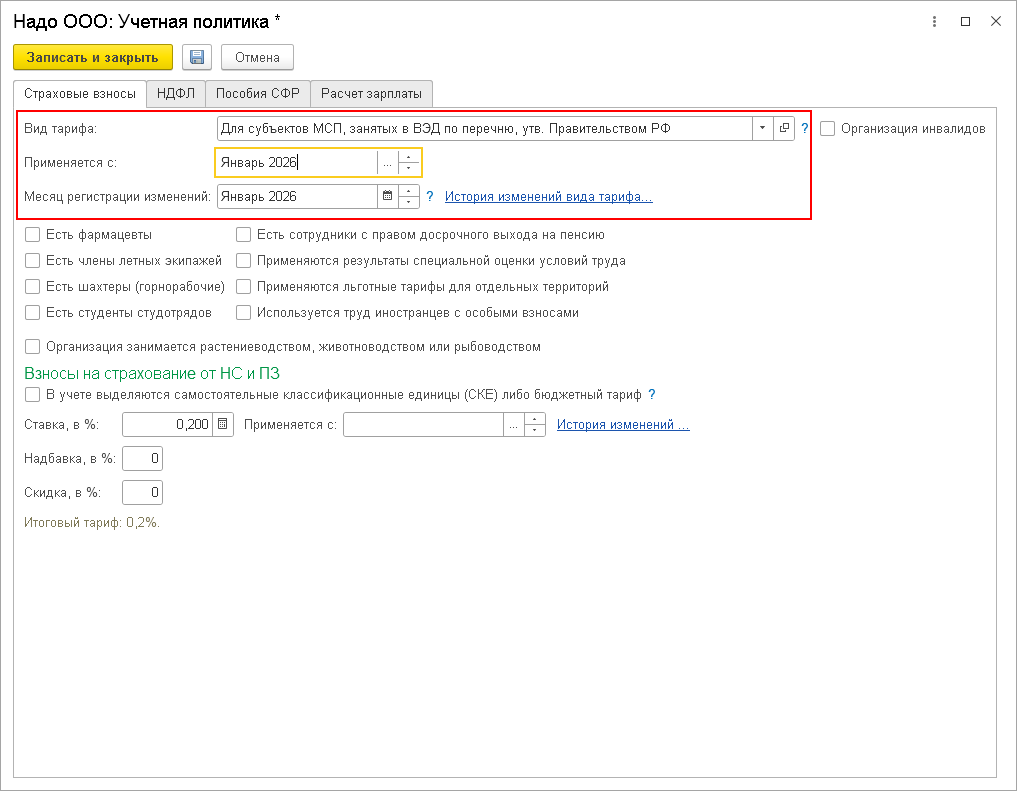
Task: Click help icon after СКЕ budget tariff checkbox
Action: tap(652, 395)
